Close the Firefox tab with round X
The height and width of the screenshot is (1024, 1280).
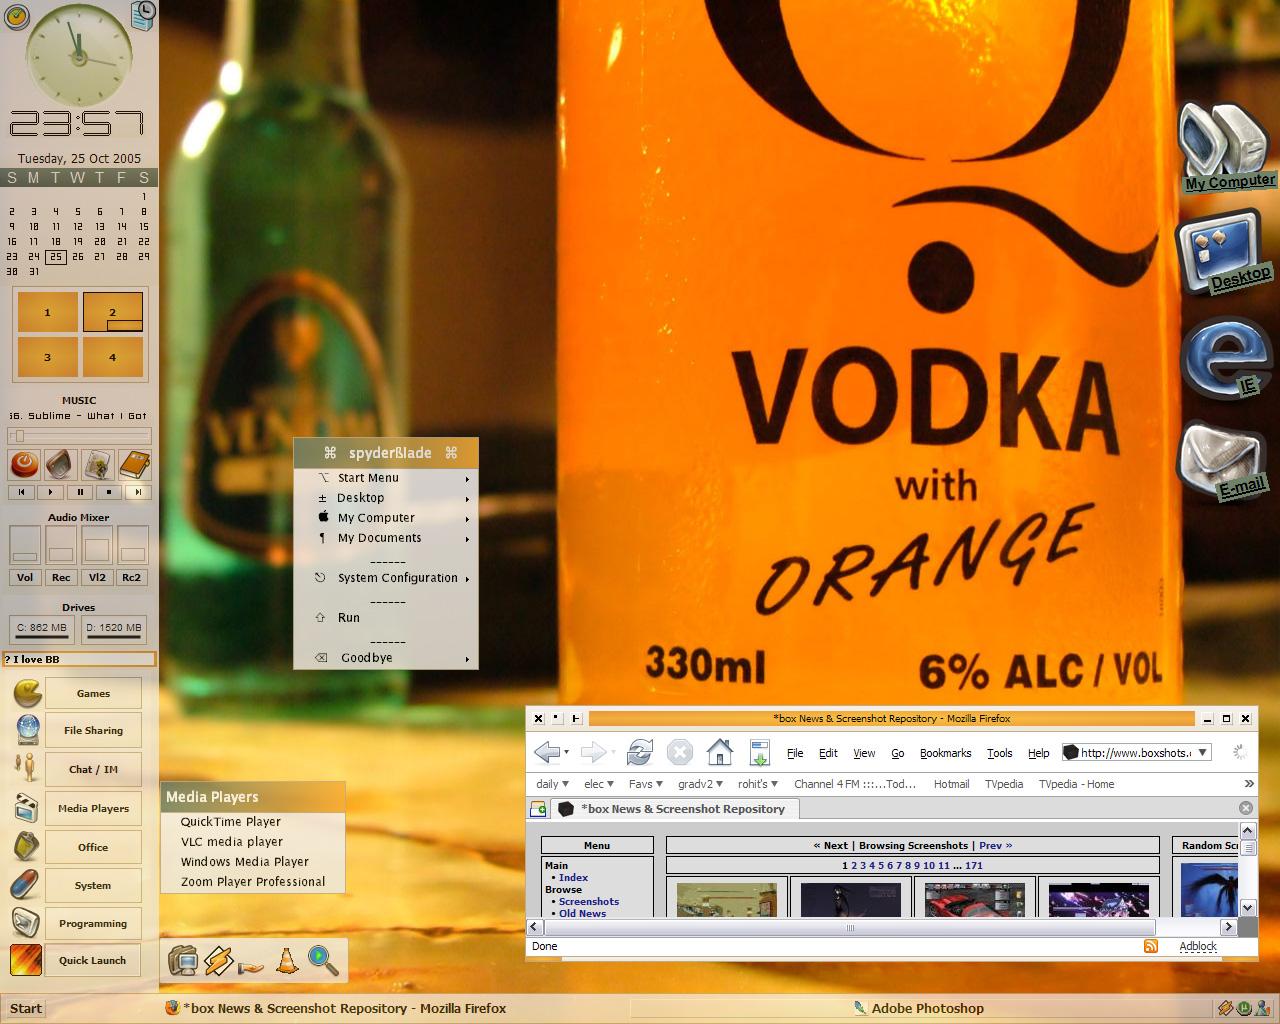click(x=1246, y=808)
